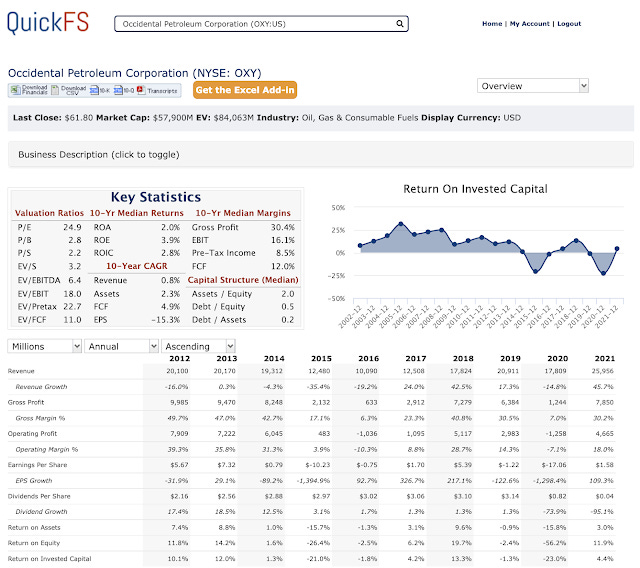
Task: Click the Capital Structure (Median) heading
Action: [243, 280]
